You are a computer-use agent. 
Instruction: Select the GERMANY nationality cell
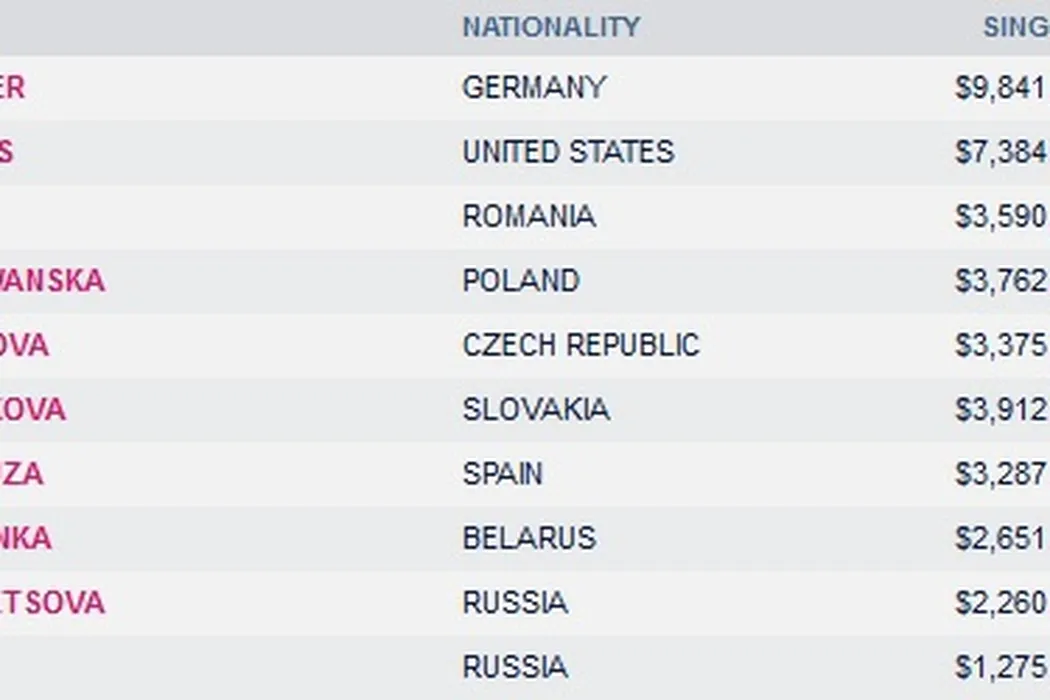pyautogui.click(x=534, y=88)
